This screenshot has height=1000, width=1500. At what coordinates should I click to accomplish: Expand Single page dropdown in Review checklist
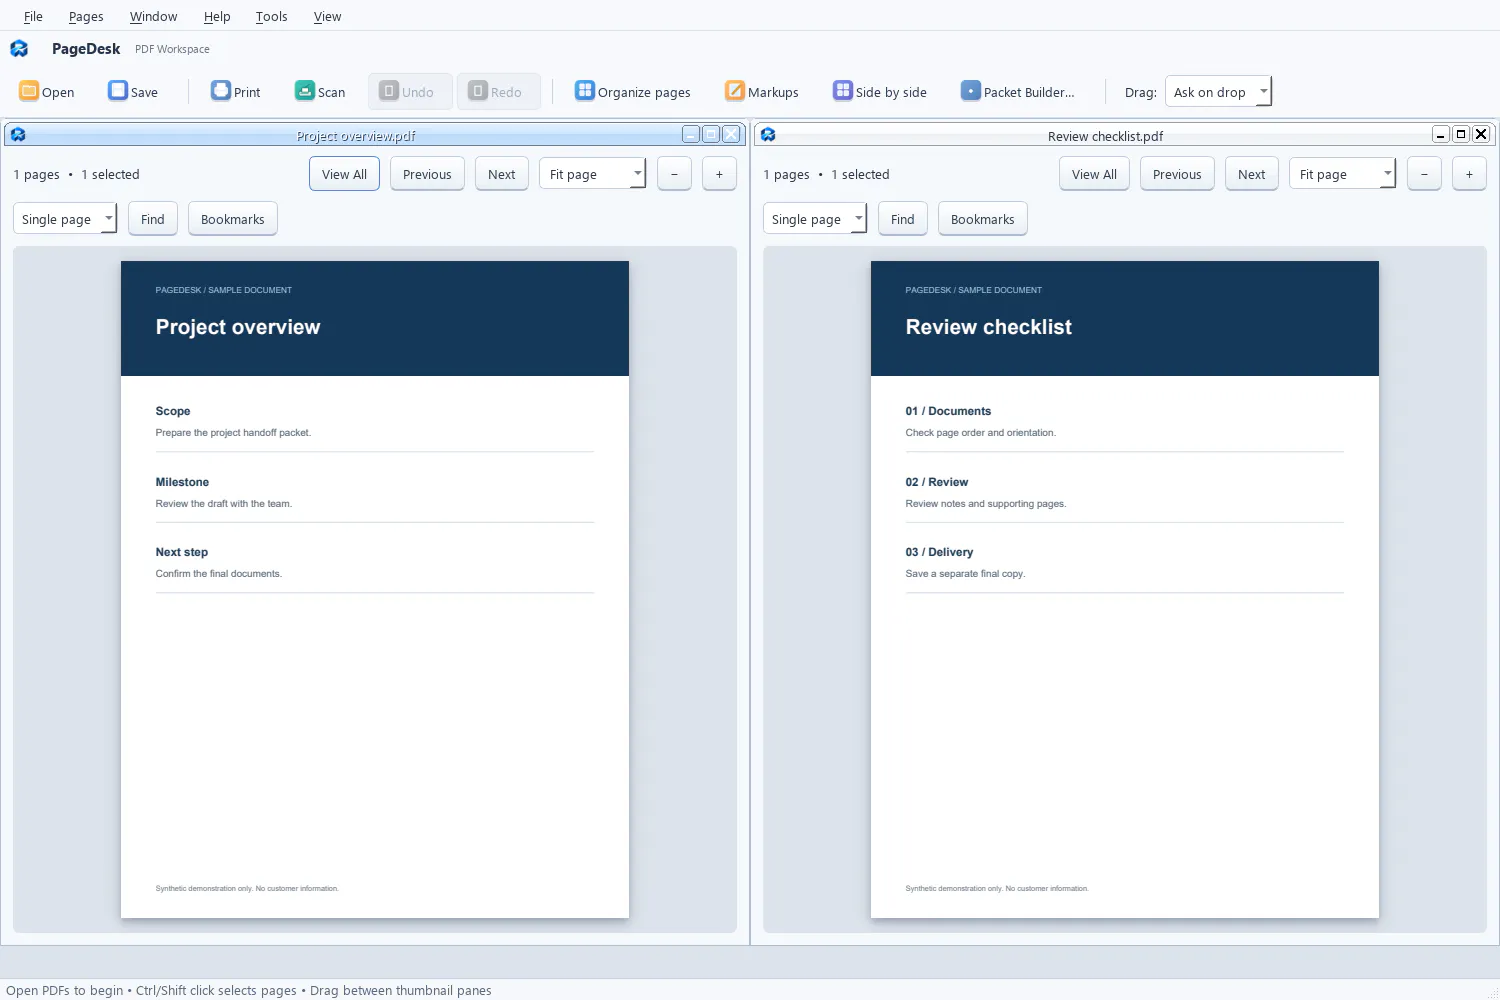coord(815,219)
